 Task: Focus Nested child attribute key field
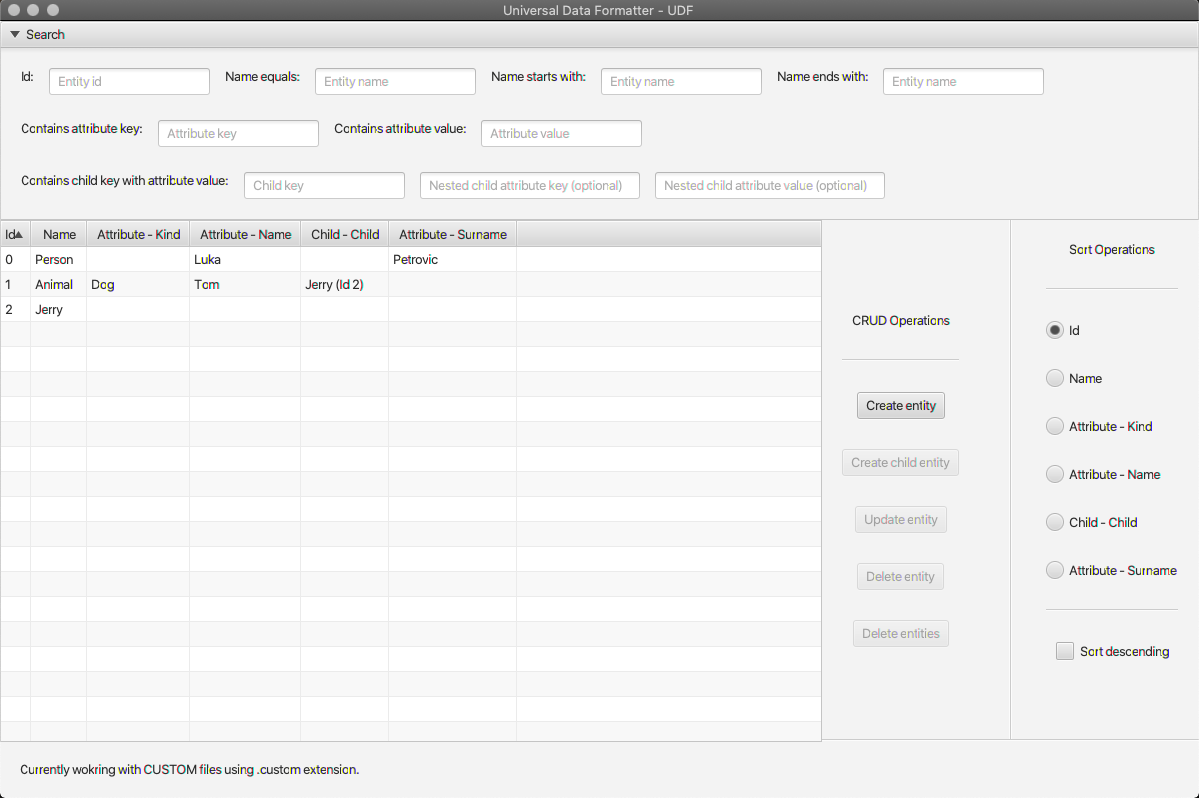pyautogui.click(x=530, y=186)
